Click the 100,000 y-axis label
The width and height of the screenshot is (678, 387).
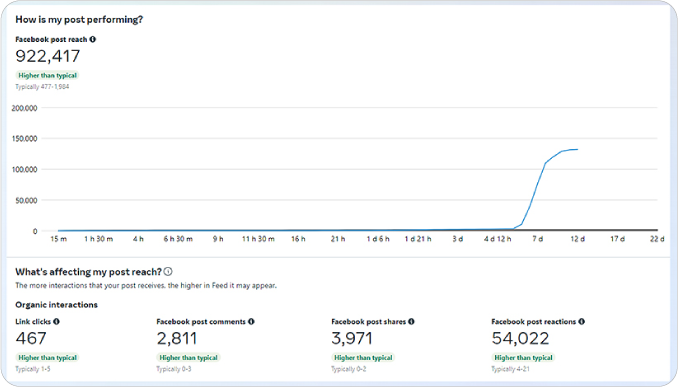pos(25,170)
